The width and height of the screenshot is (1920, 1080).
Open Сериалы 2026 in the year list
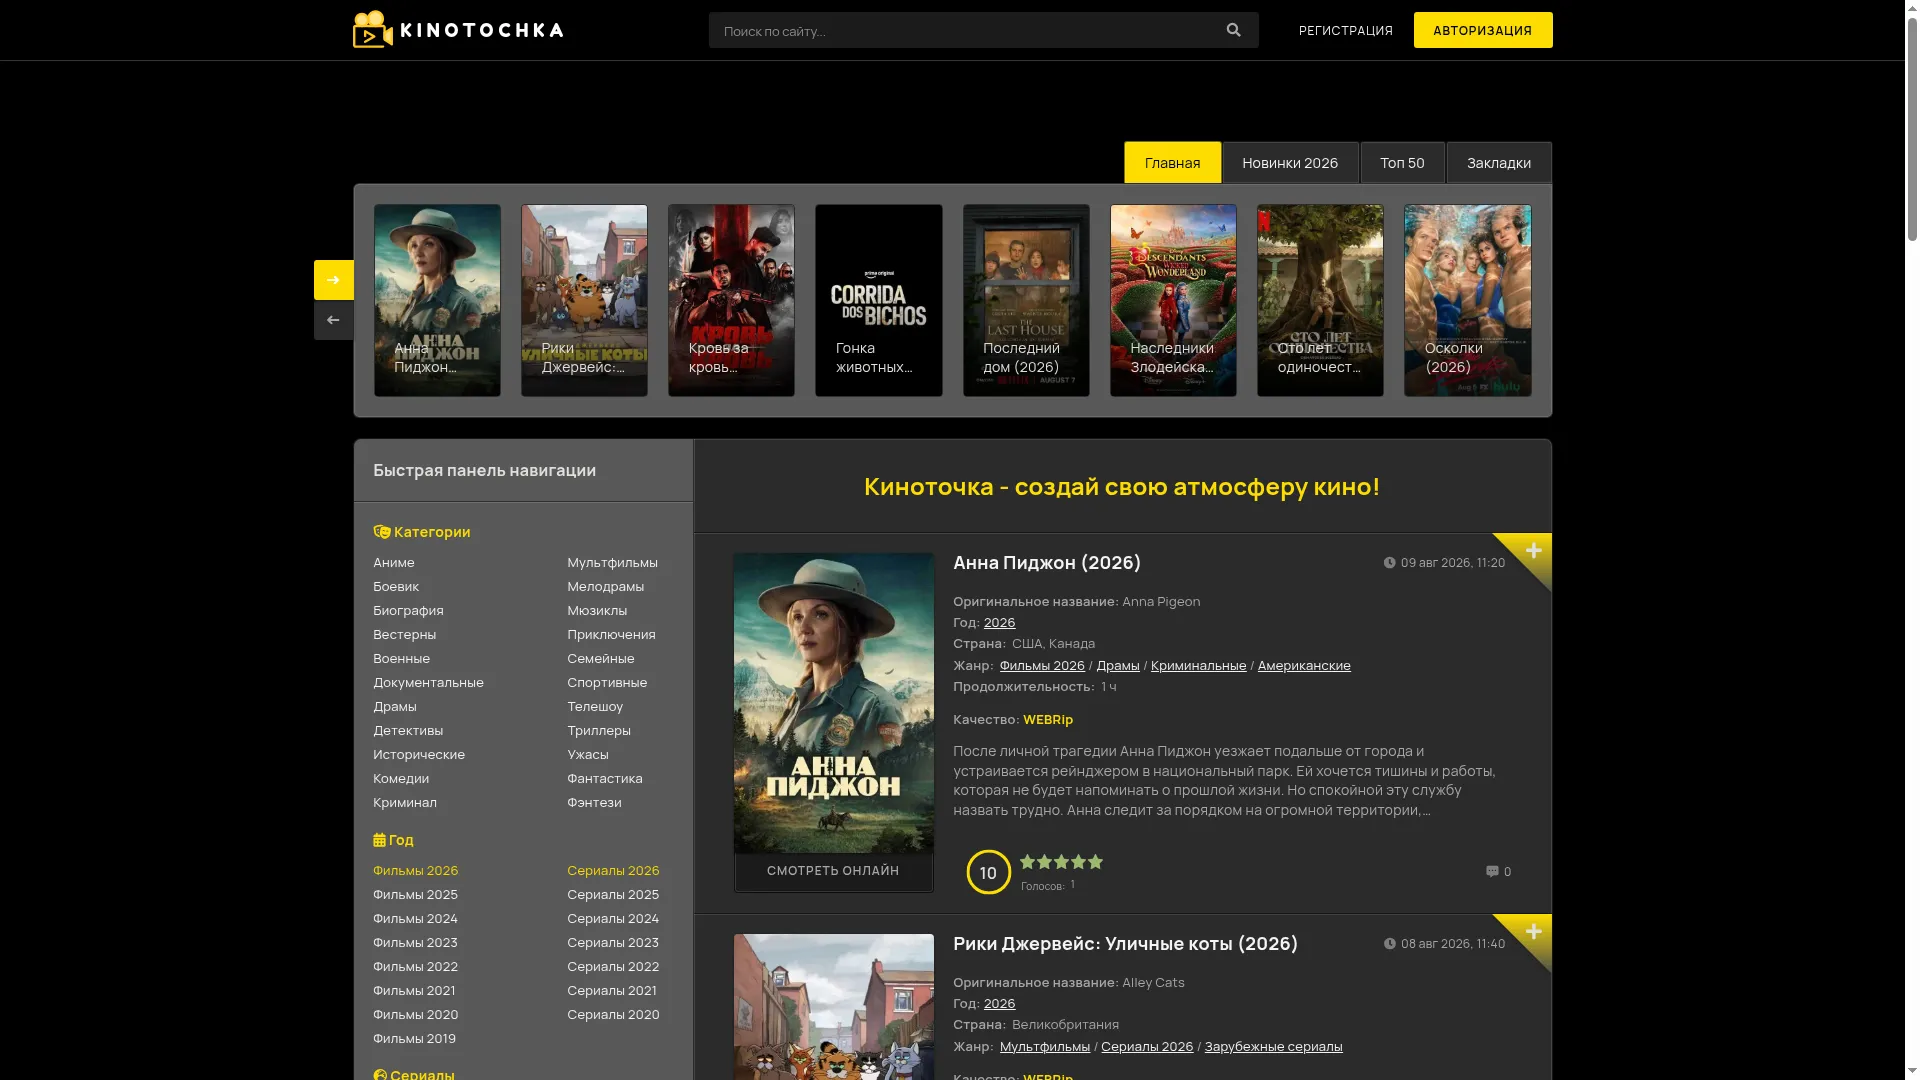pyautogui.click(x=613, y=870)
